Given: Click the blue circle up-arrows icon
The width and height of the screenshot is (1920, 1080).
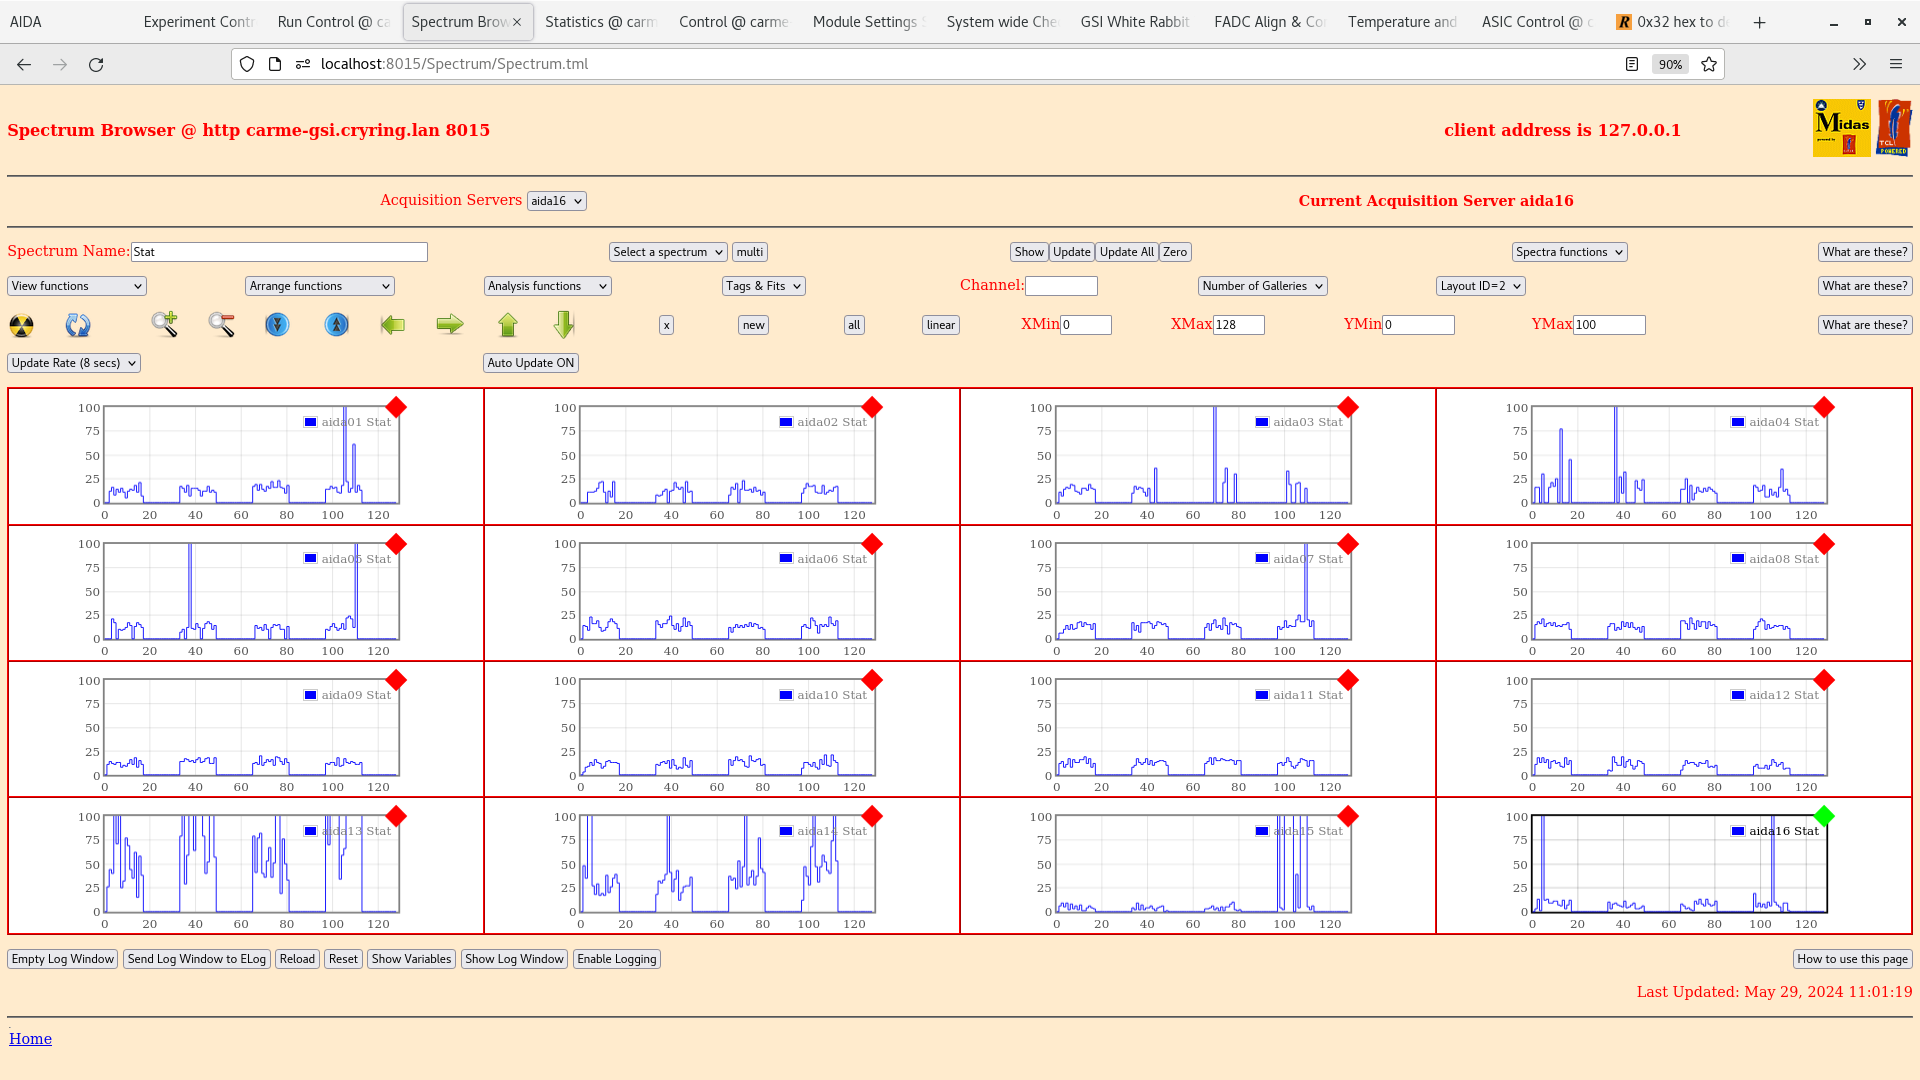Looking at the screenshot, I should tap(337, 325).
